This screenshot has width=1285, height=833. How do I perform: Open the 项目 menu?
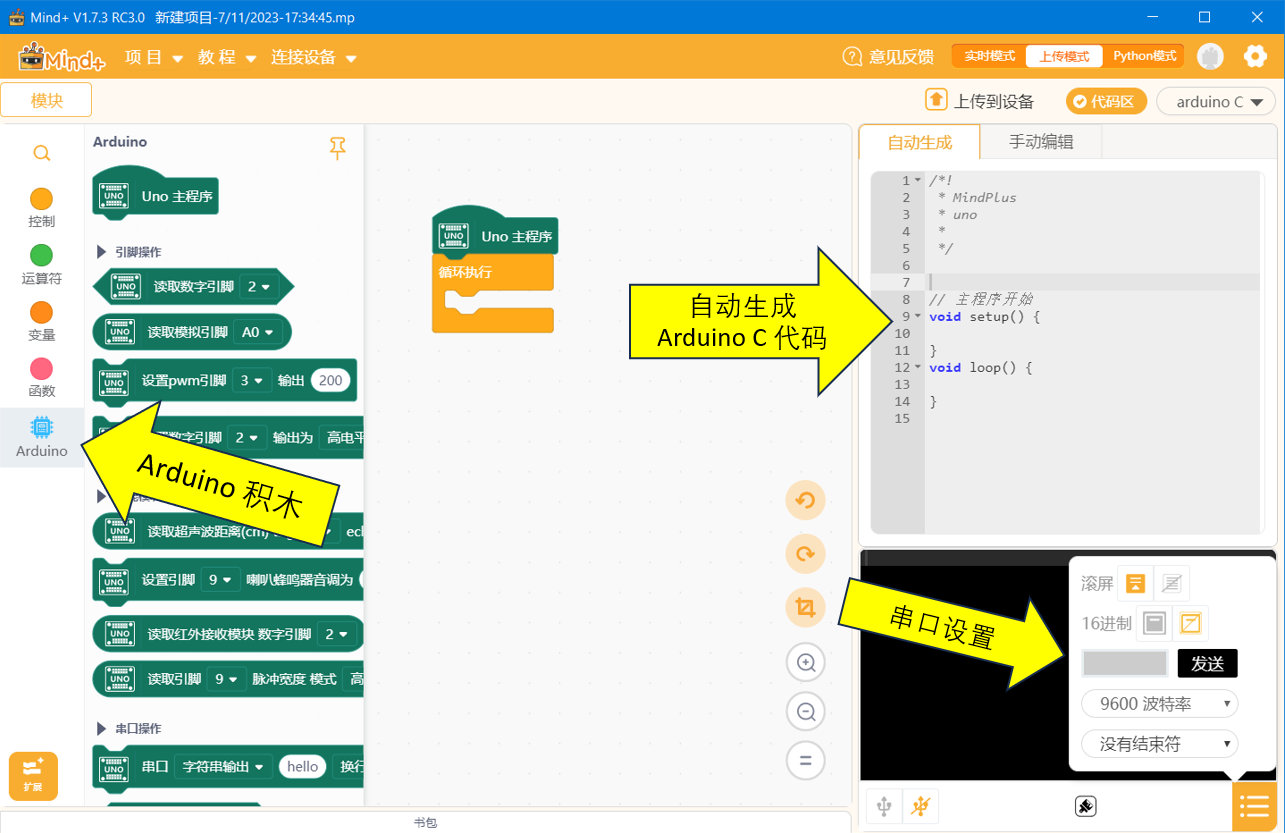tap(154, 57)
